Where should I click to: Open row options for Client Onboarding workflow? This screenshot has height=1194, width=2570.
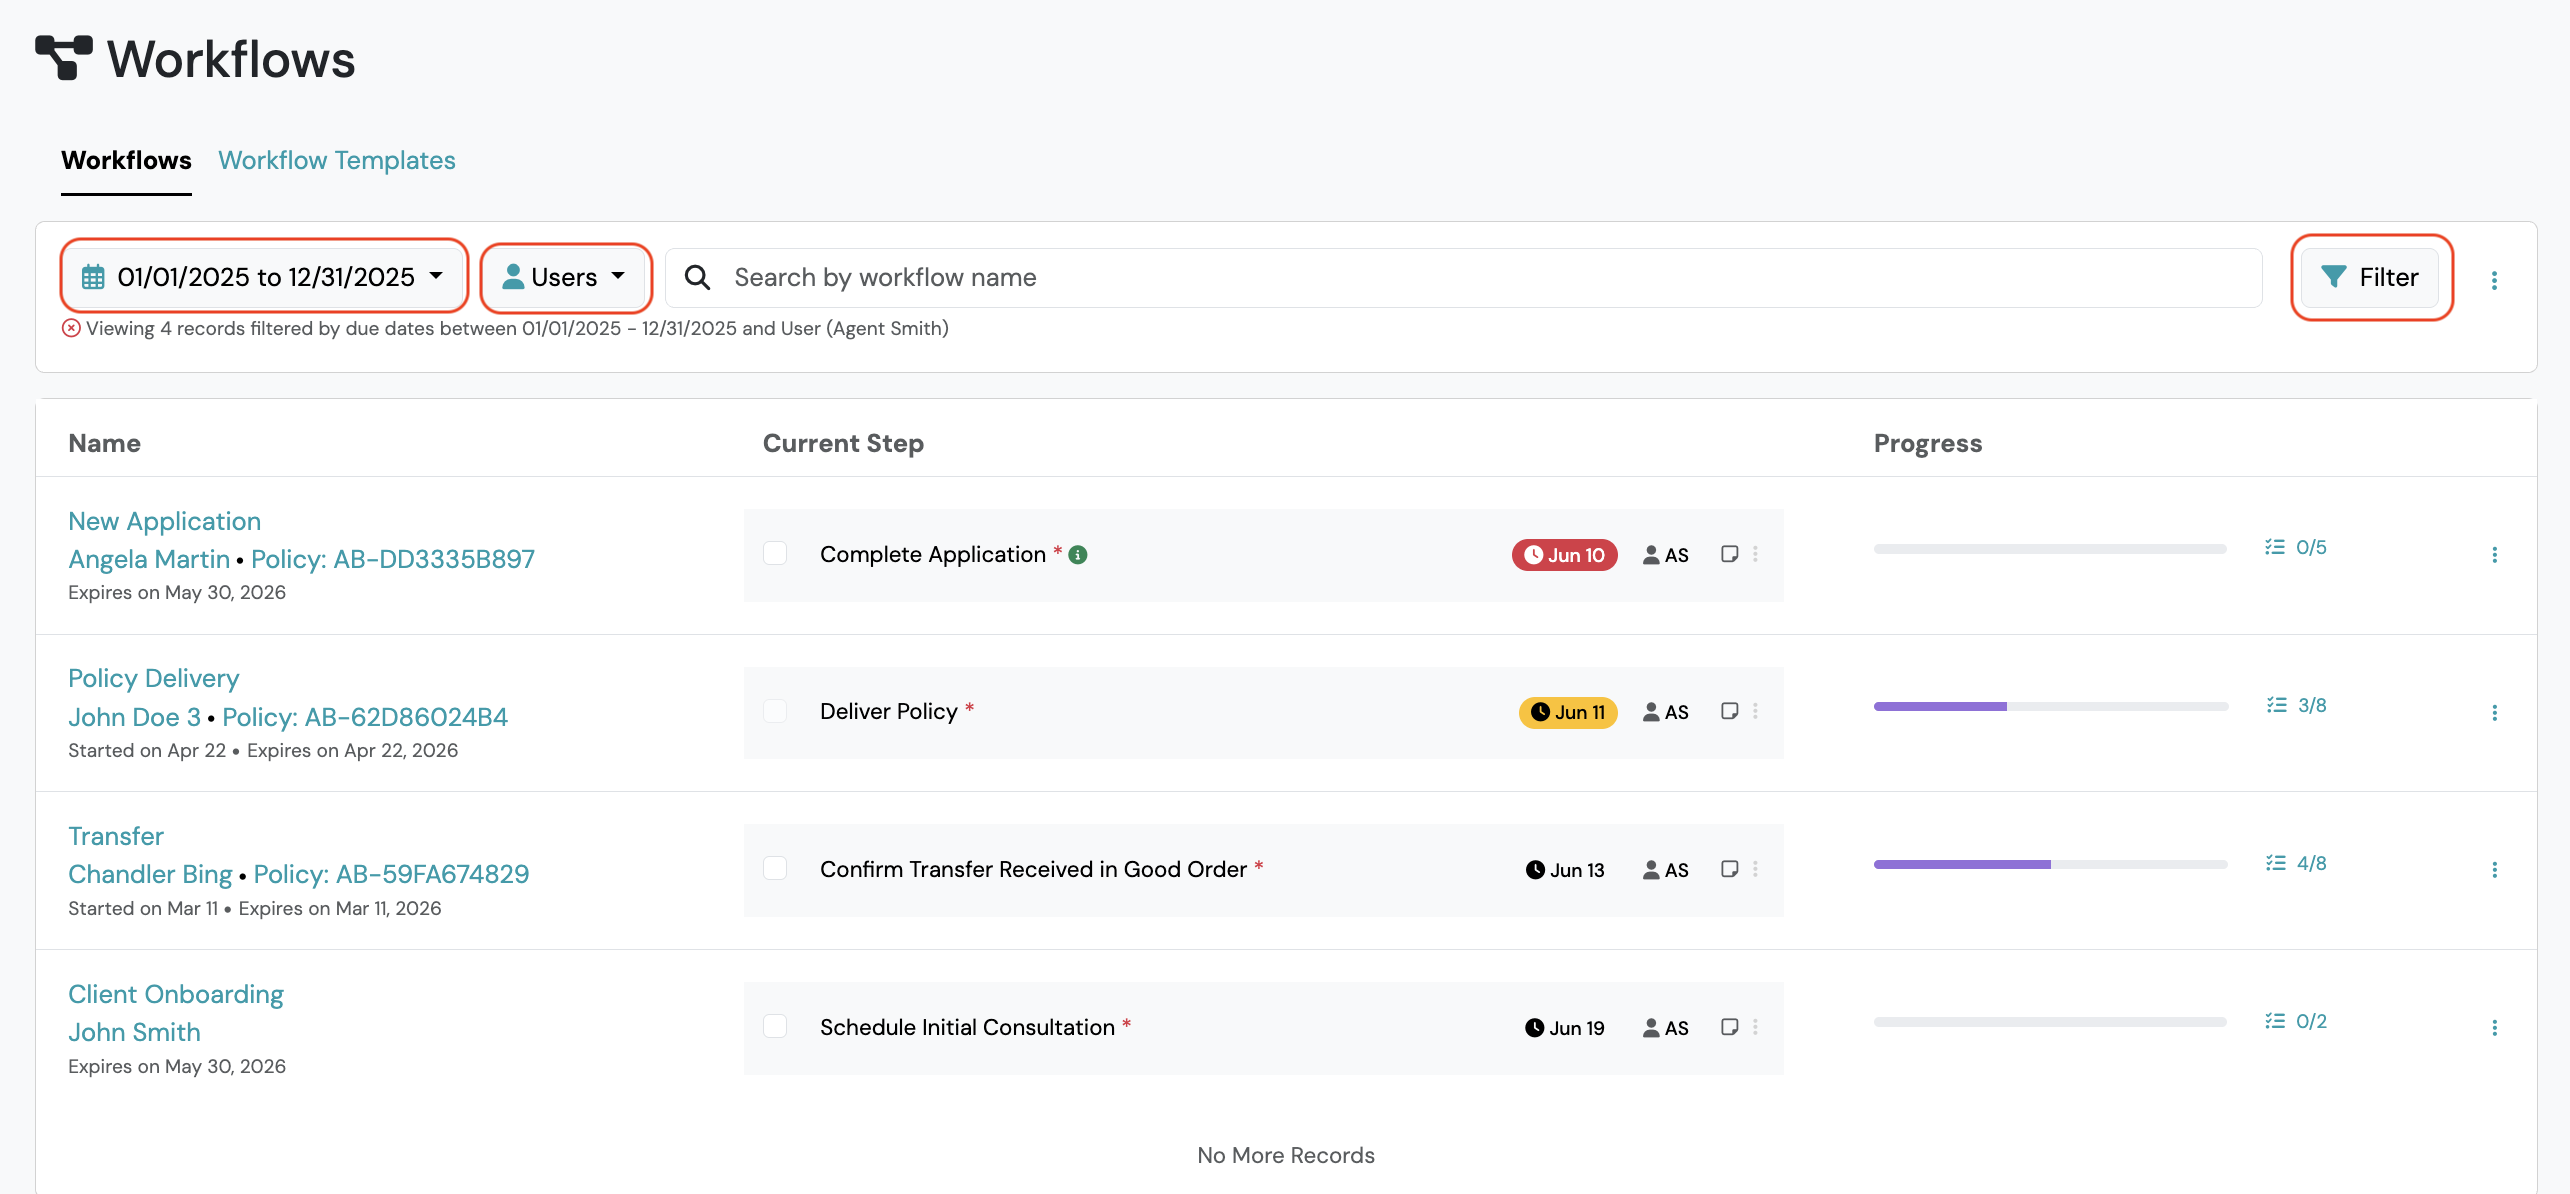tap(2494, 1028)
